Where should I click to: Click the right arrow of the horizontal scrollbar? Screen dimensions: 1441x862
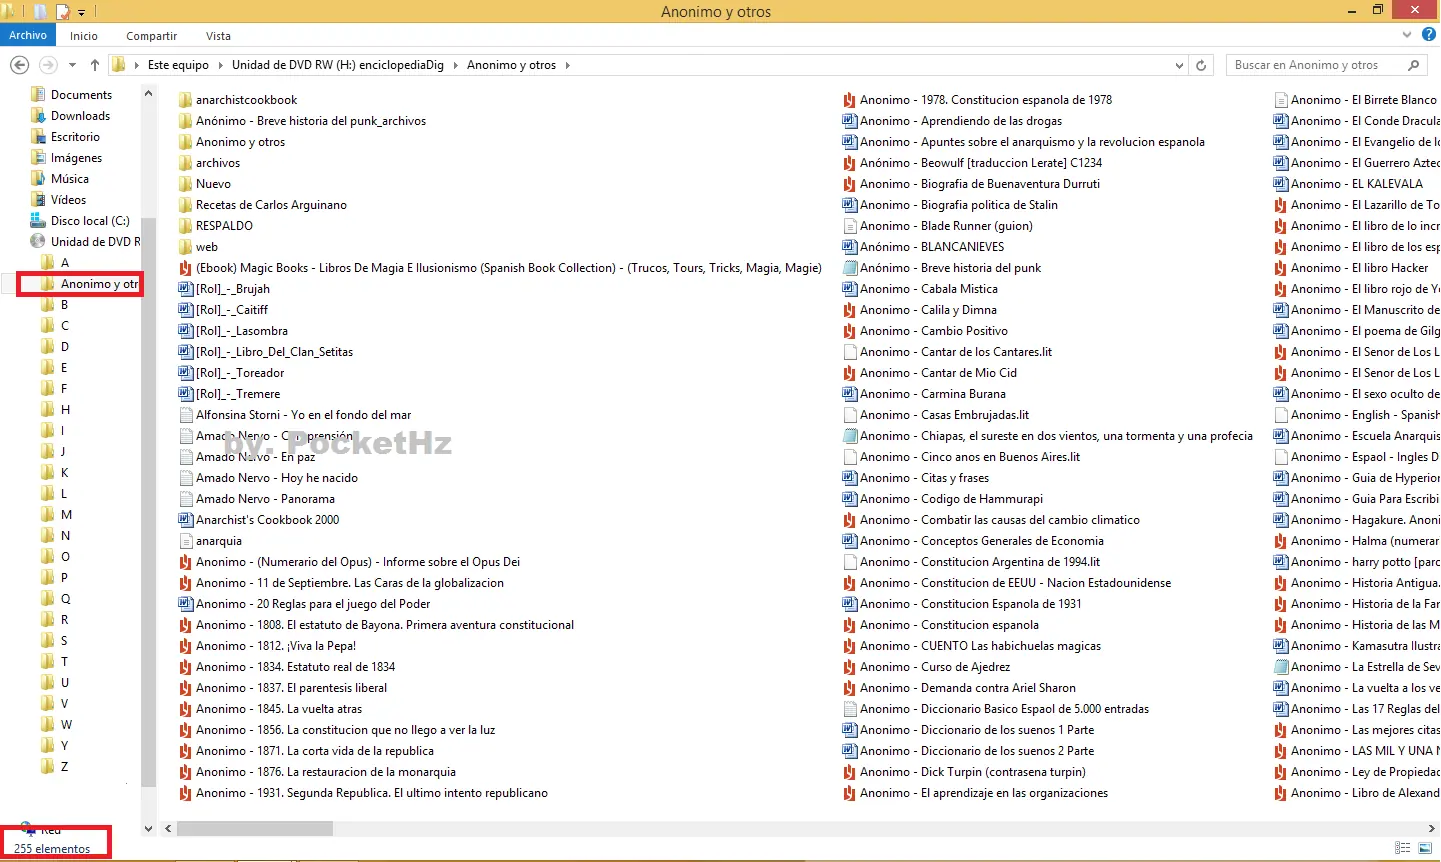click(1432, 828)
